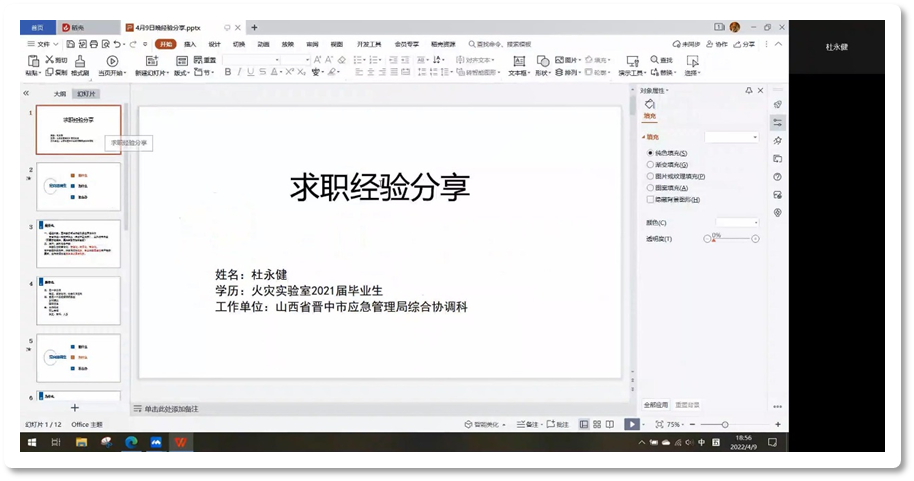Open the fill preset dropdown beside 填充
This screenshot has height=481, width=914.
732,137
